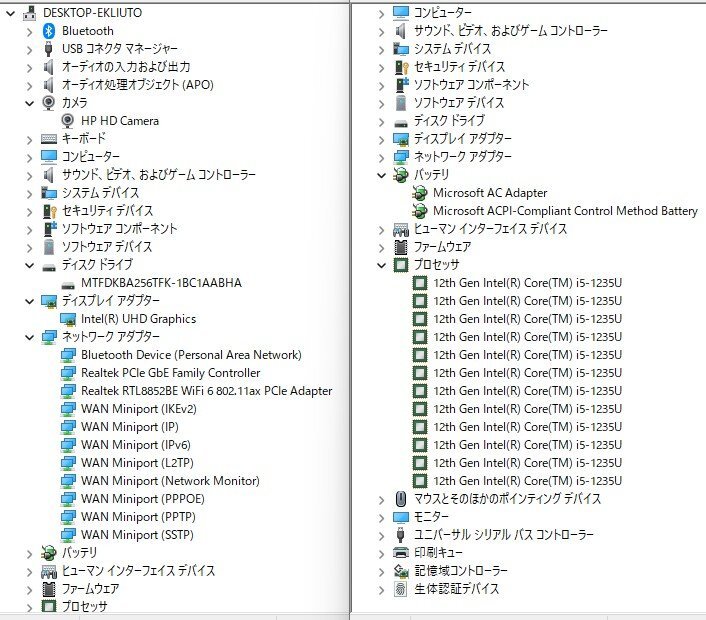Click the ファームウェア chip icon in right pane
706x620 pixels.
(400, 247)
